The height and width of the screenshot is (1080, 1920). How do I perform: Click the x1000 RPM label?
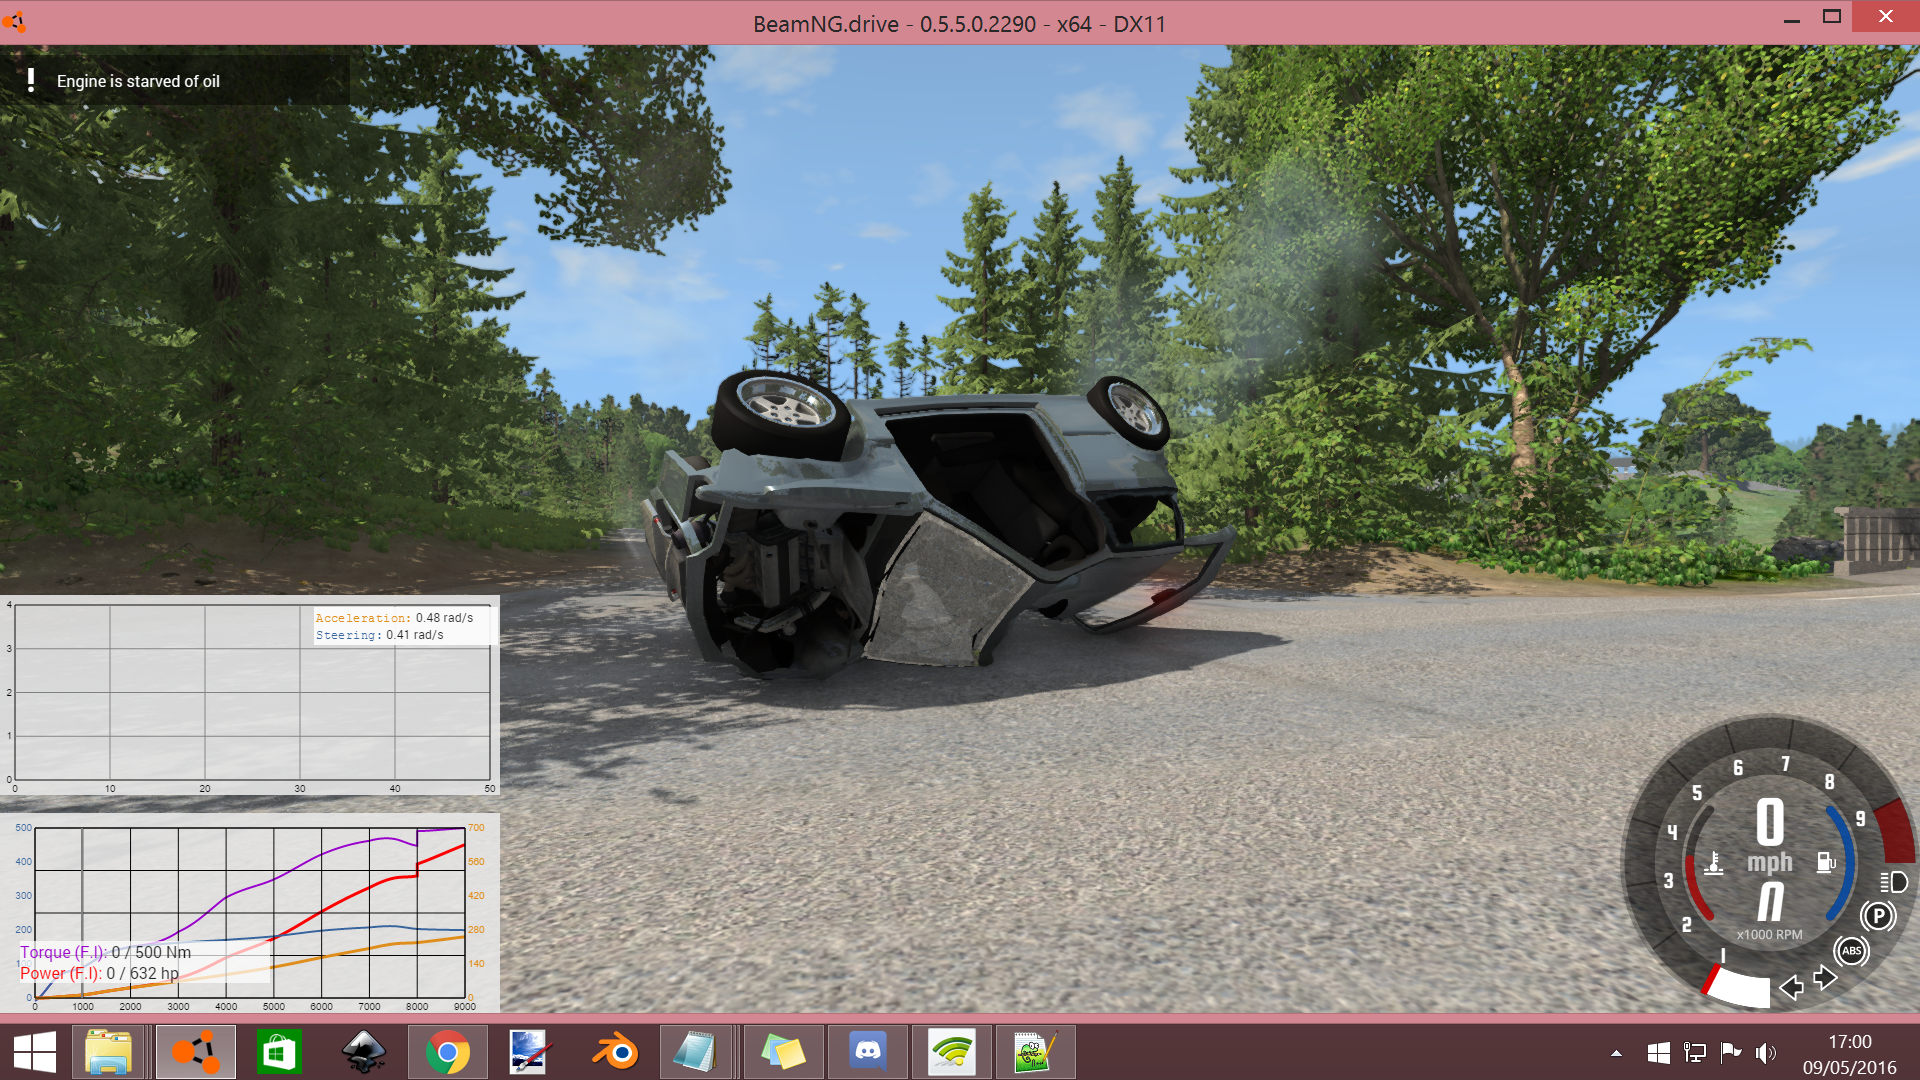click(1769, 935)
